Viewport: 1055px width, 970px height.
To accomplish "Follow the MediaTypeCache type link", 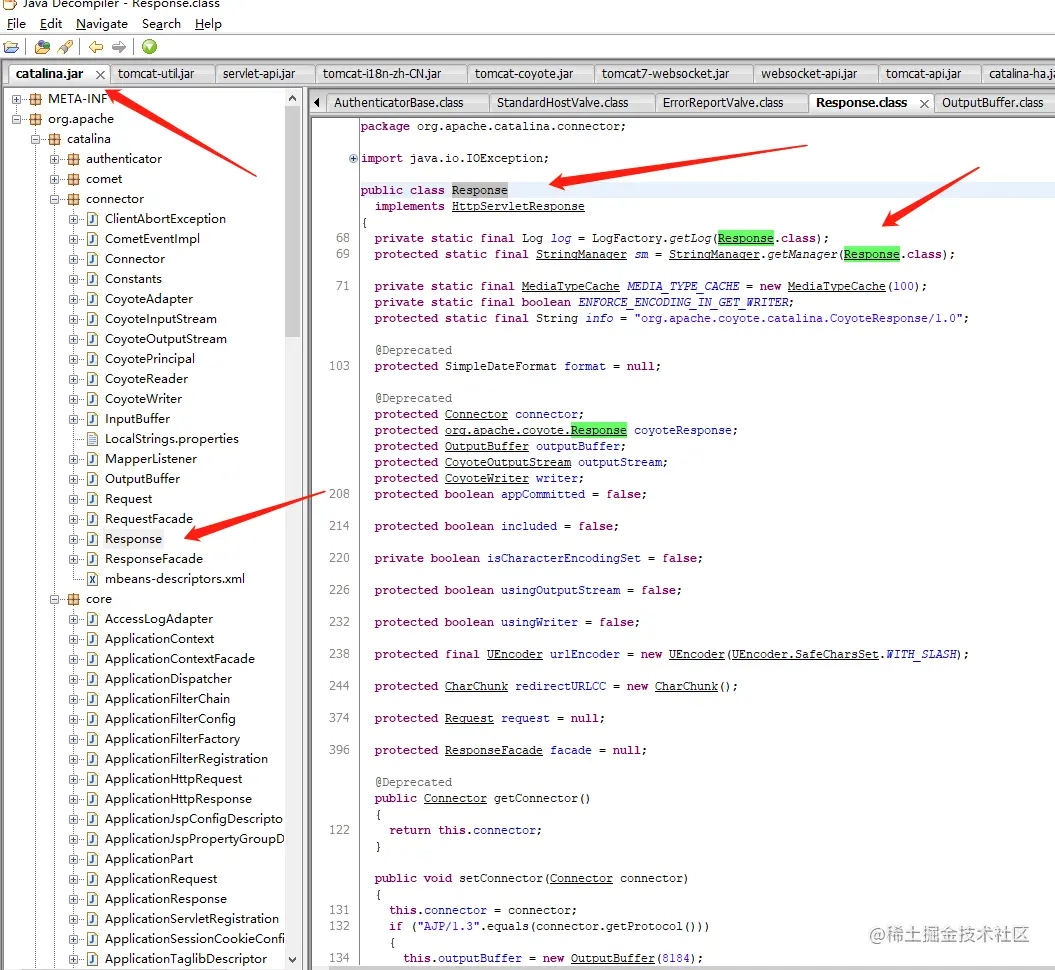I will [571, 287].
